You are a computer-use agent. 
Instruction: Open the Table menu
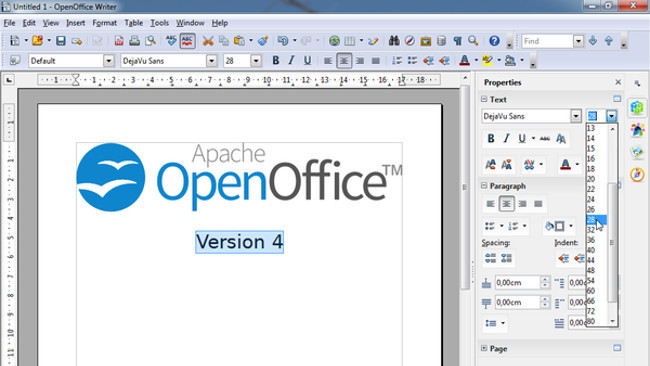pyautogui.click(x=133, y=23)
